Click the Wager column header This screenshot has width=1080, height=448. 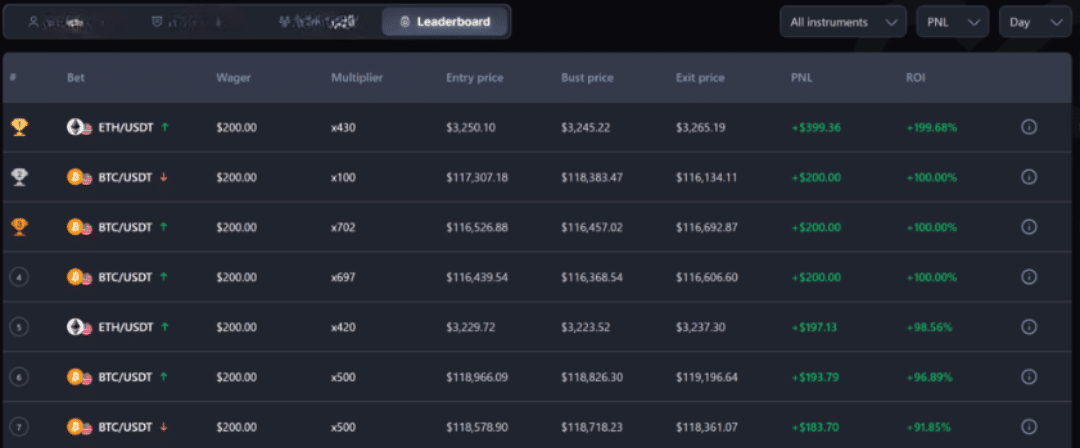(233, 78)
